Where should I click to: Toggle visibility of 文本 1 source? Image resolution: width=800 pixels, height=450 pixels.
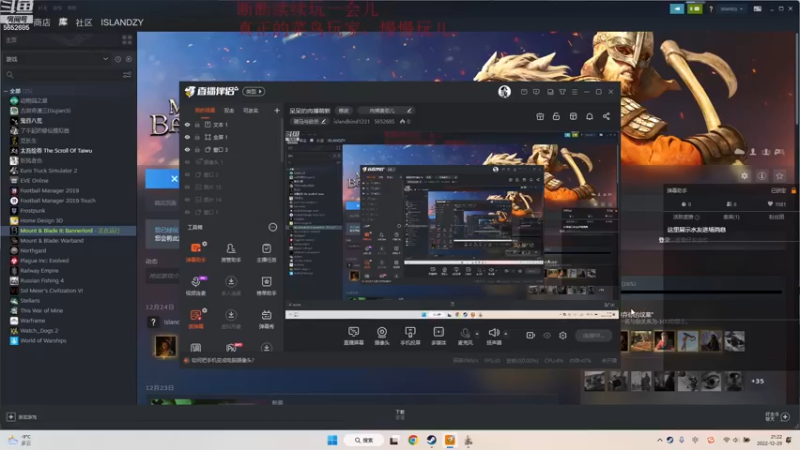(187, 124)
